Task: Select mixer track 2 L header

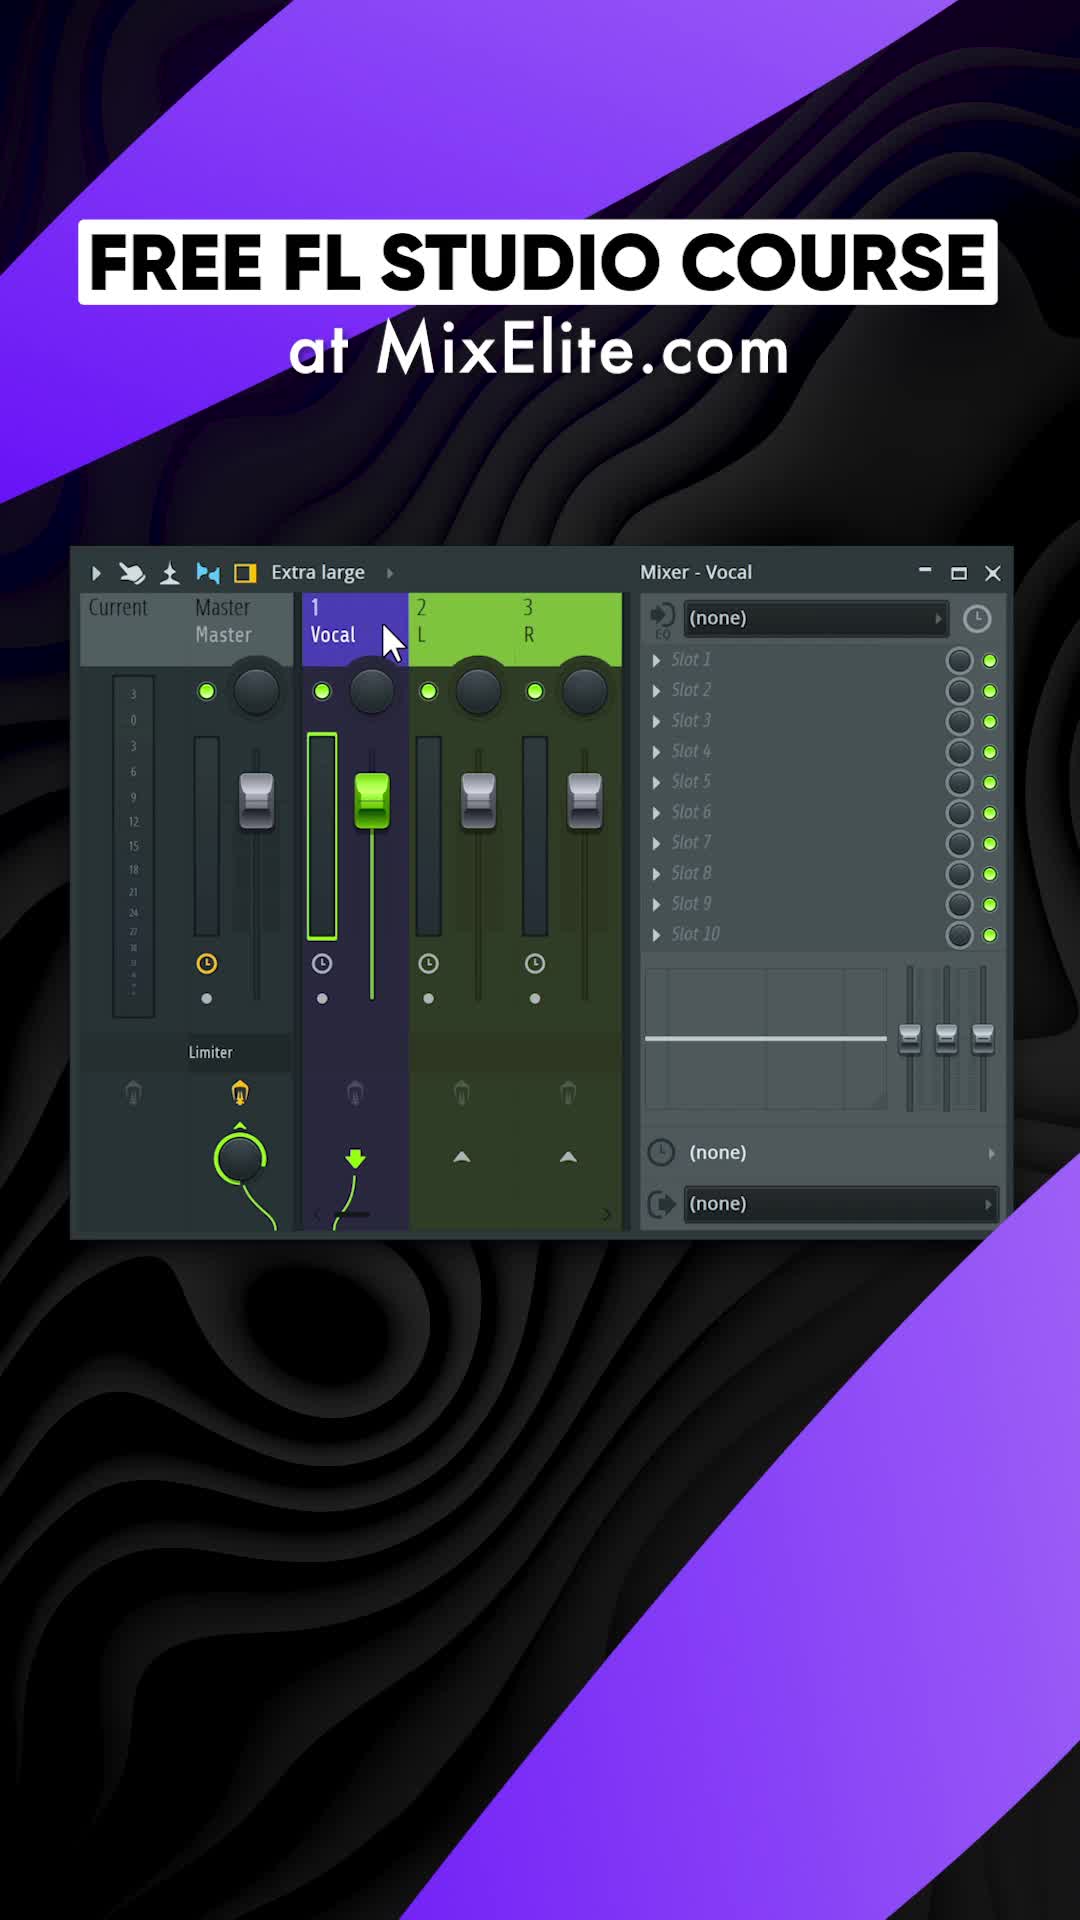Action: (x=461, y=629)
